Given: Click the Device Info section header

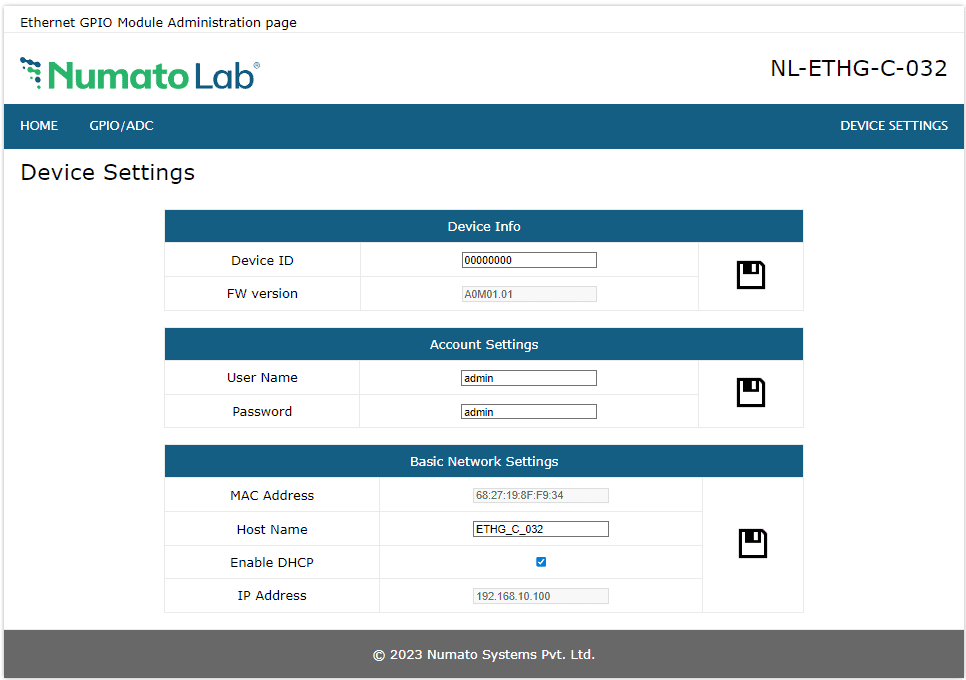Looking at the screenshot, I should pos(484,227).
